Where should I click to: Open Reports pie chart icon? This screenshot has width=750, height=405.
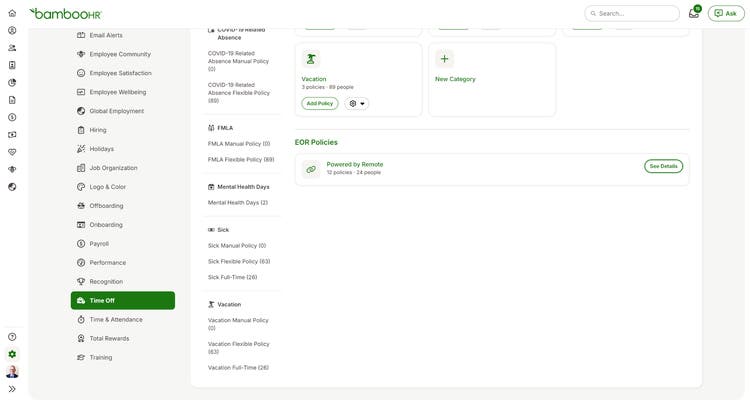[12, 83]
